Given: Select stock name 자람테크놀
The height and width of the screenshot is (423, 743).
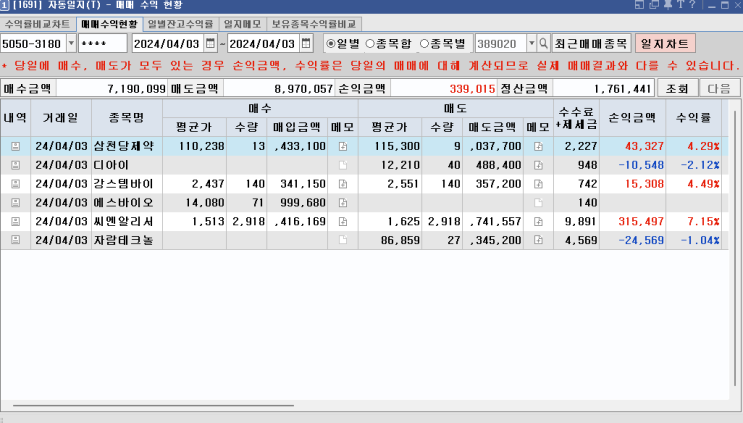Looking at the screenshot, I should pyautogui.click(x=124, y=240).
